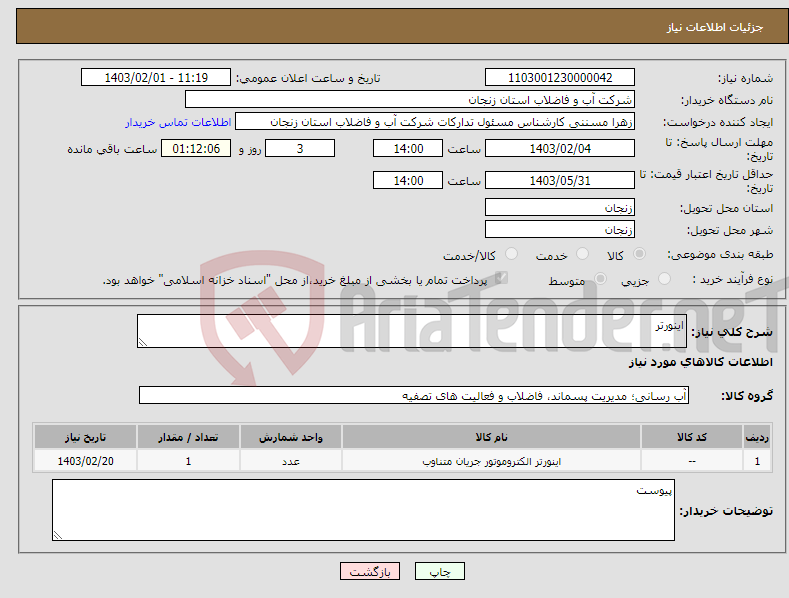This screenshot has height=598, width=789.
Task: Click the goods group field
Action: [414, 395]
